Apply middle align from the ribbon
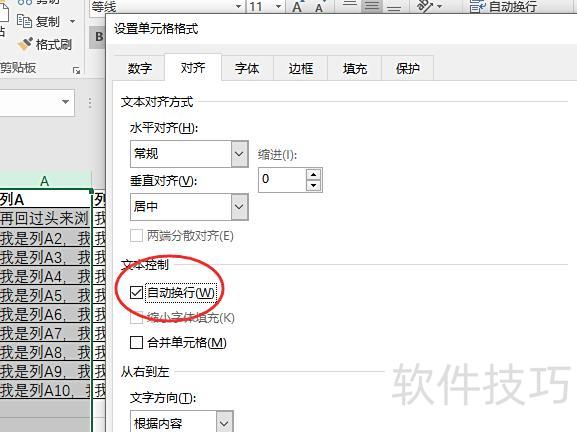Screen dimensions: 577x432 (372, 5)
